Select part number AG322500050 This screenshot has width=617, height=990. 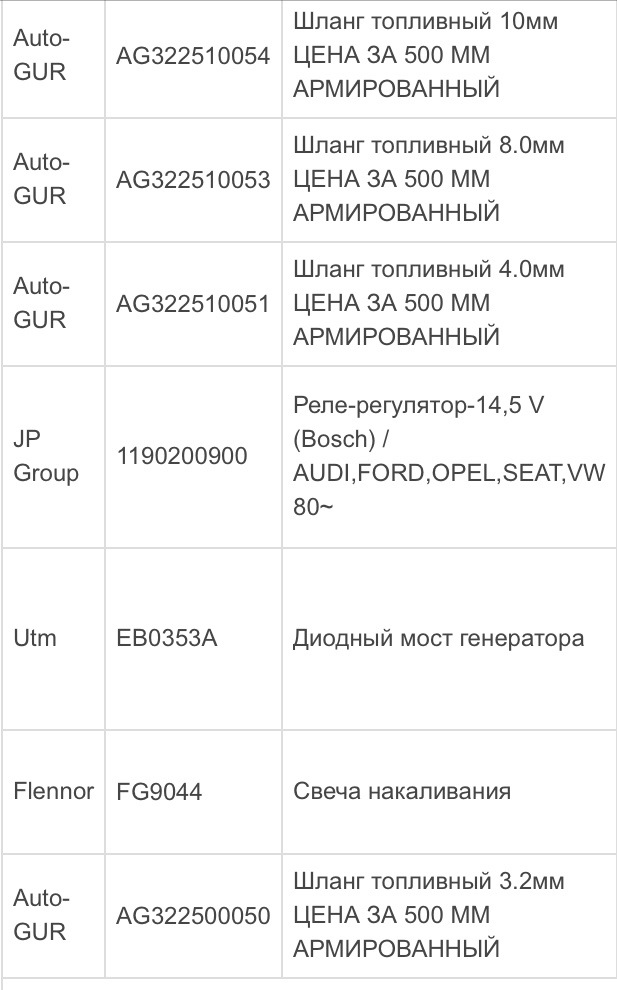click(x=193, y=915)
